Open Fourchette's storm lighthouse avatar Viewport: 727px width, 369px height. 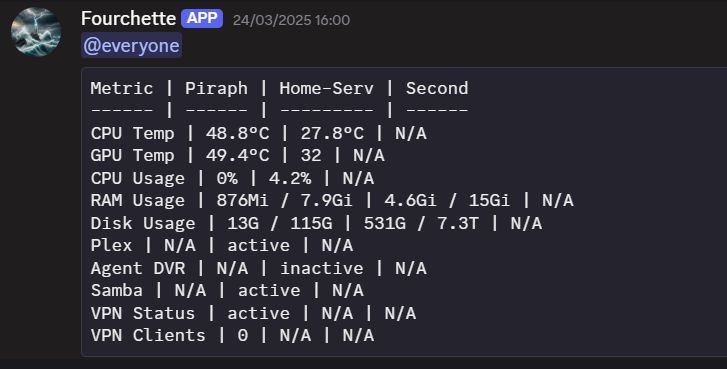coord(36,32)
